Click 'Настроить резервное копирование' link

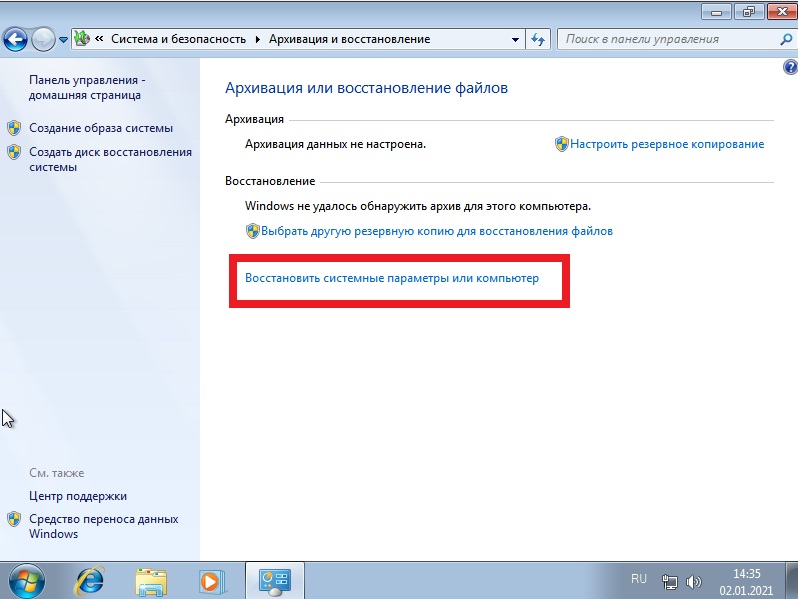tap(667, 144)
